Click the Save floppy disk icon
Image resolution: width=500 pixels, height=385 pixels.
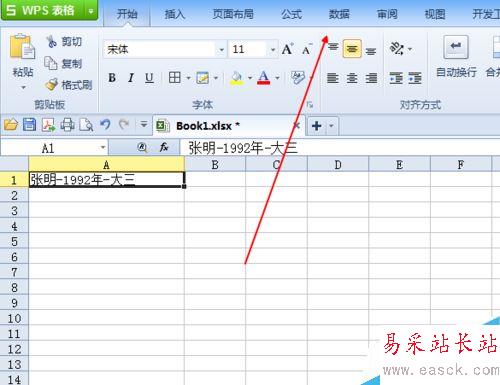click(x=29, y=125)
